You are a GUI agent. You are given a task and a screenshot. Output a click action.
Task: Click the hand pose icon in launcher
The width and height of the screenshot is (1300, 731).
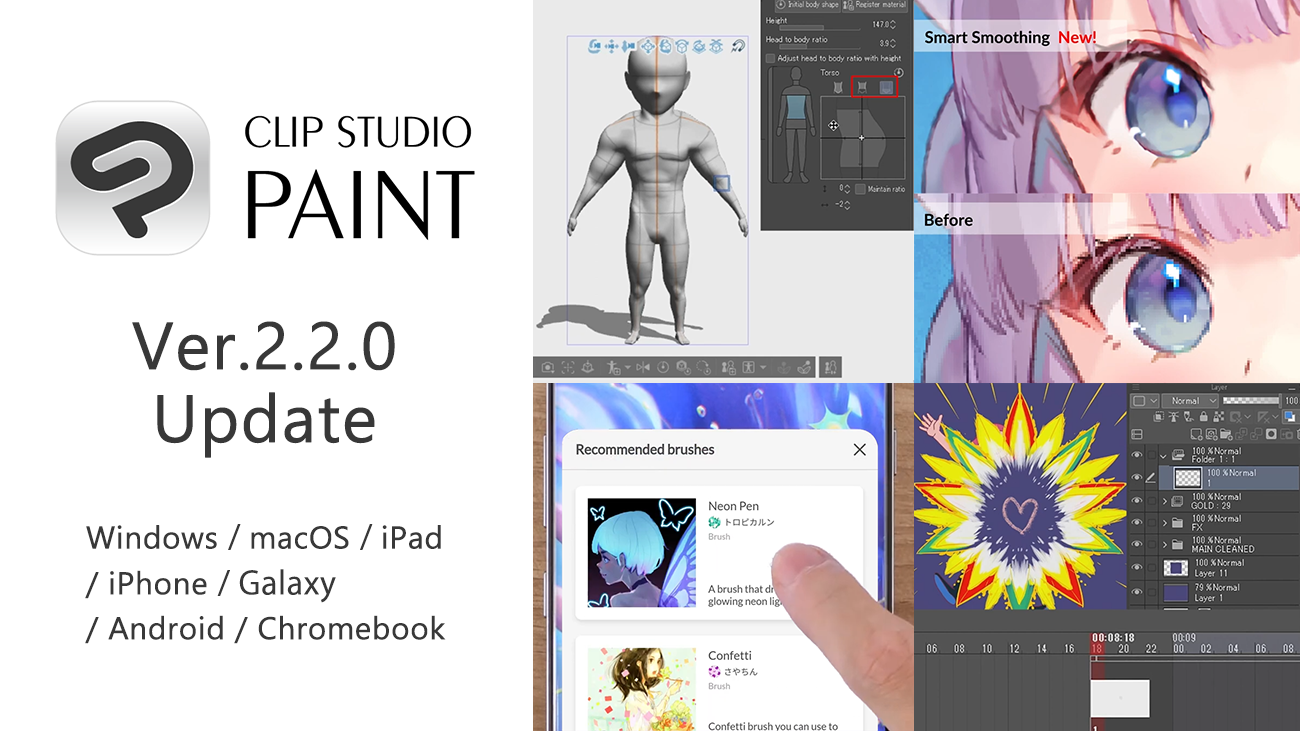coord(803,367)
